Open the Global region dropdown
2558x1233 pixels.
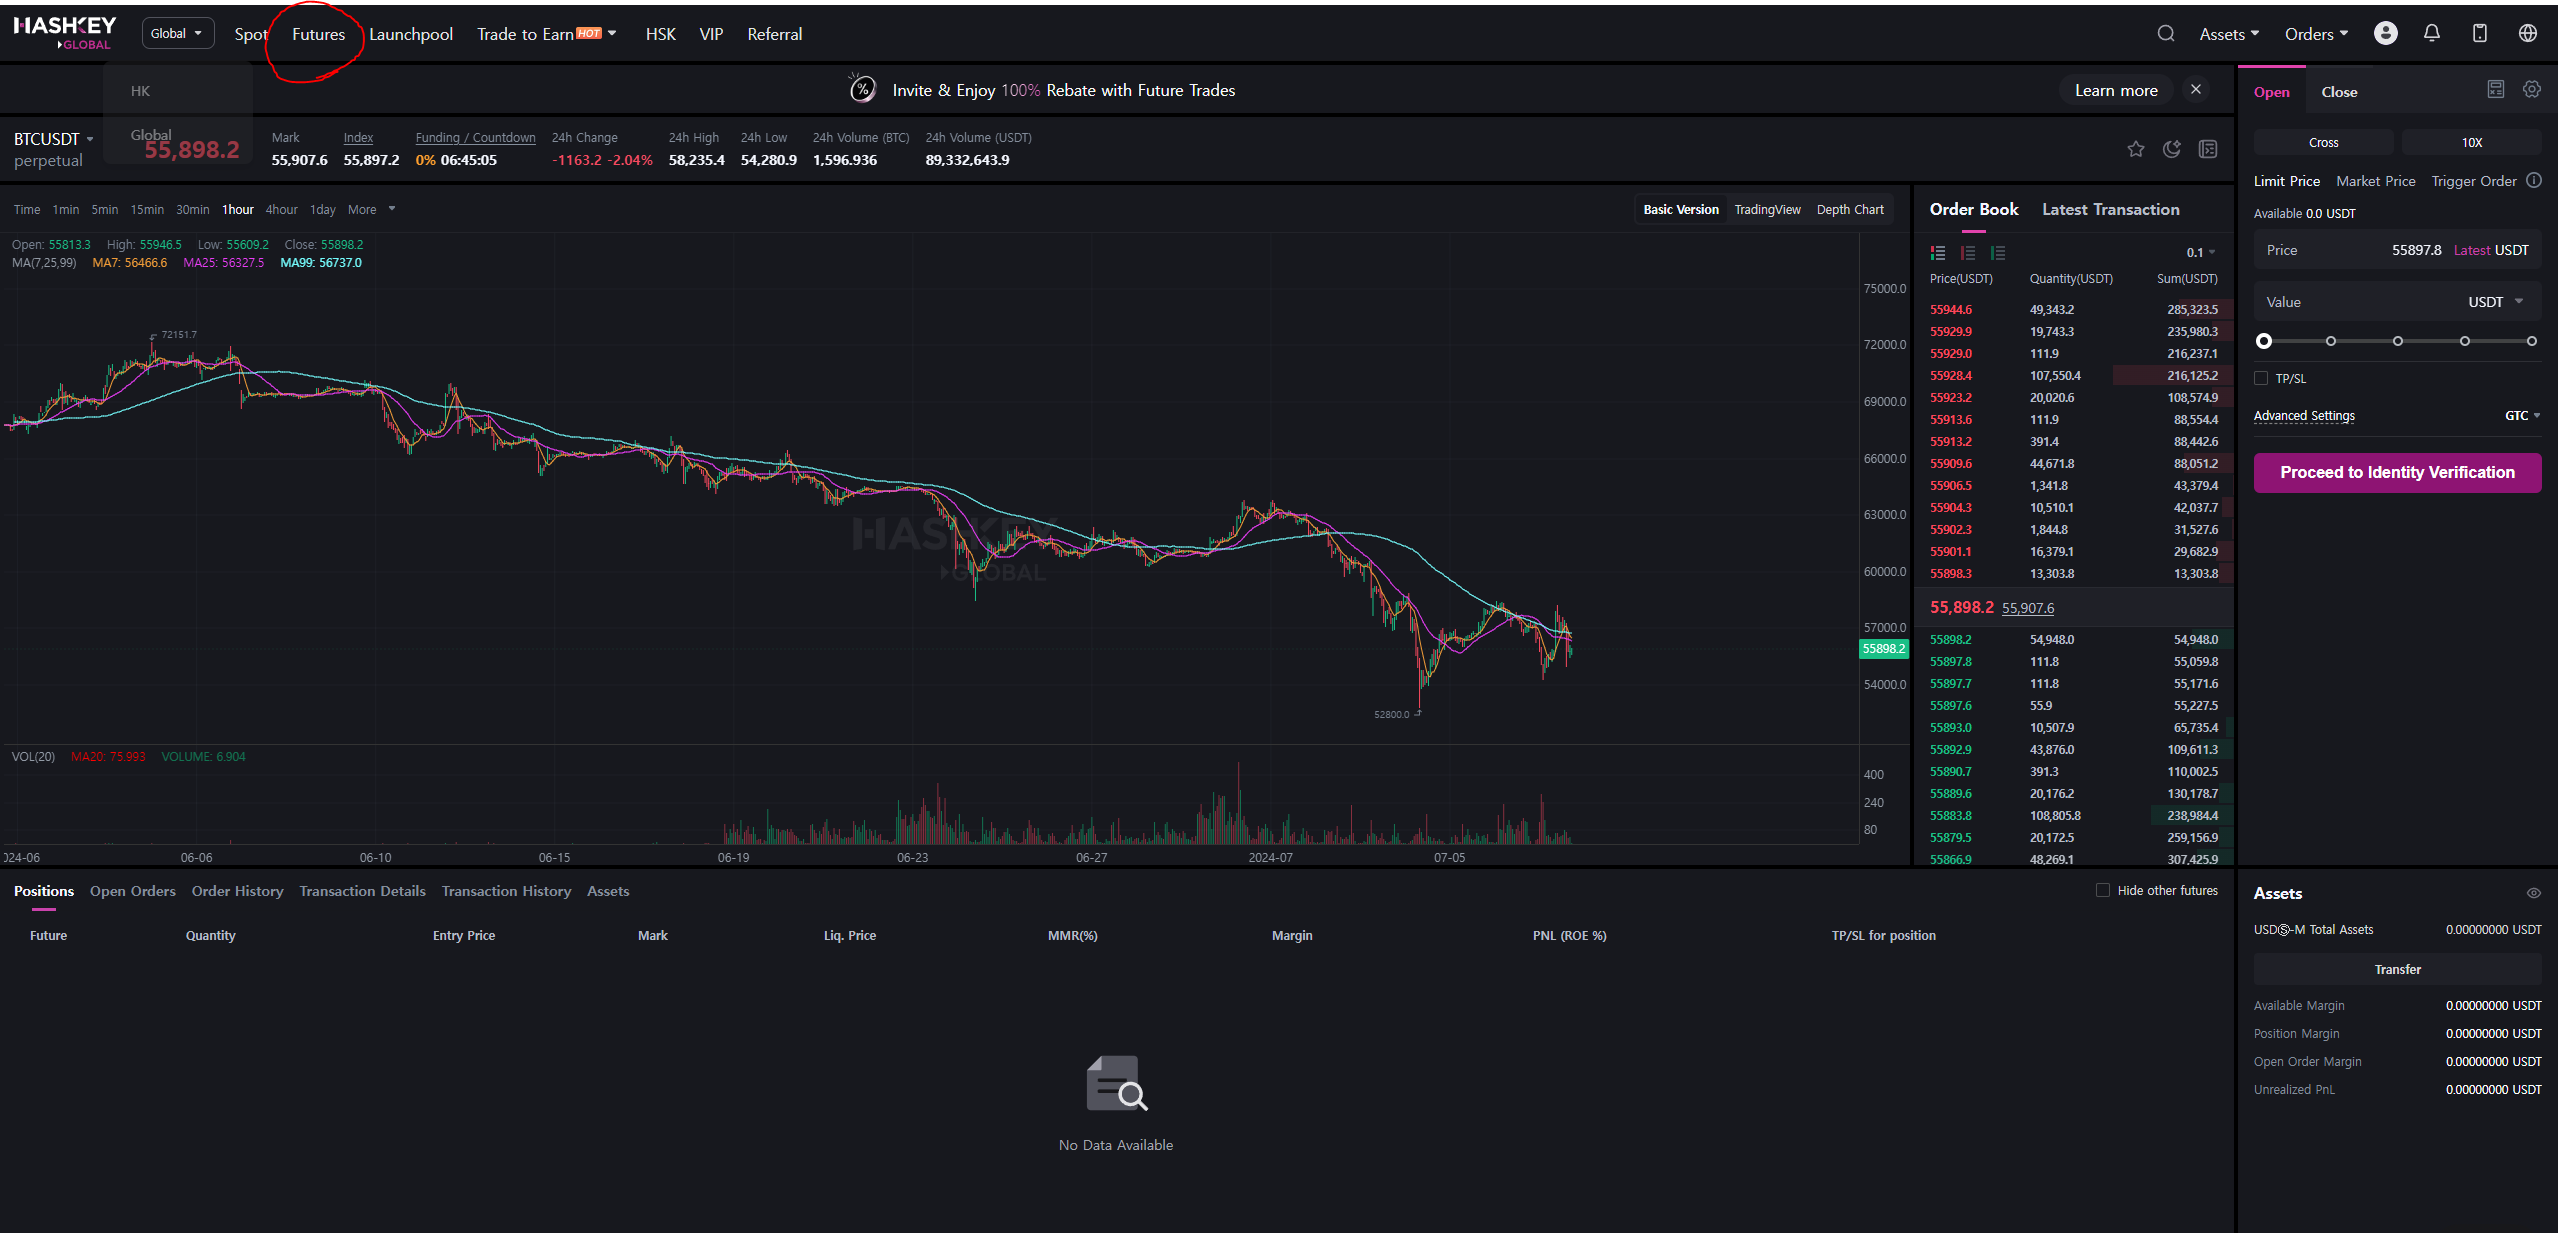coord(177,33)
